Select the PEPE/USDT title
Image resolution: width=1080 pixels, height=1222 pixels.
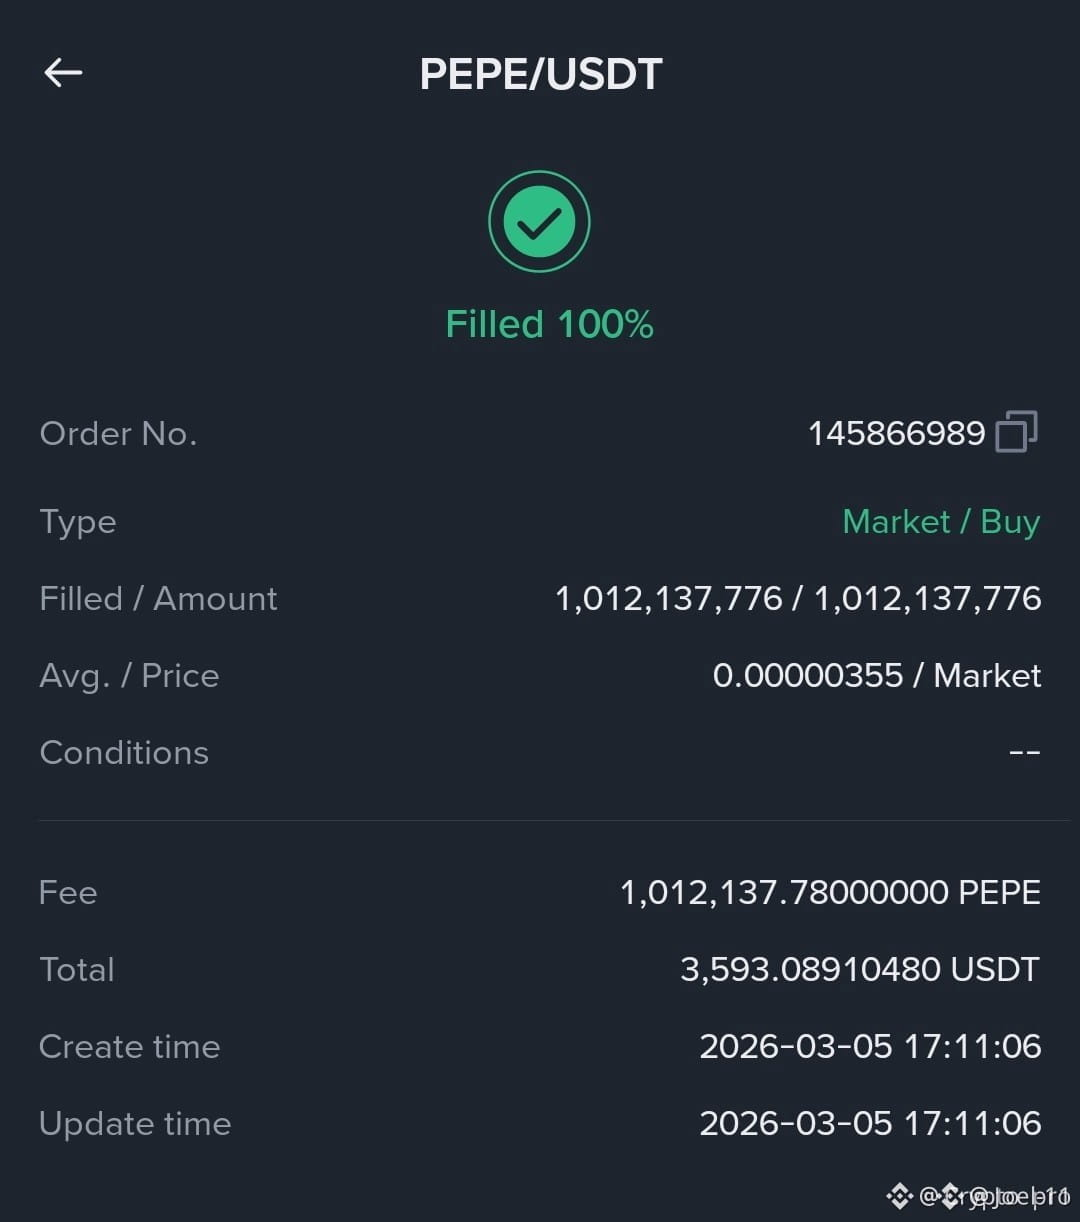[x=541, y=74]
